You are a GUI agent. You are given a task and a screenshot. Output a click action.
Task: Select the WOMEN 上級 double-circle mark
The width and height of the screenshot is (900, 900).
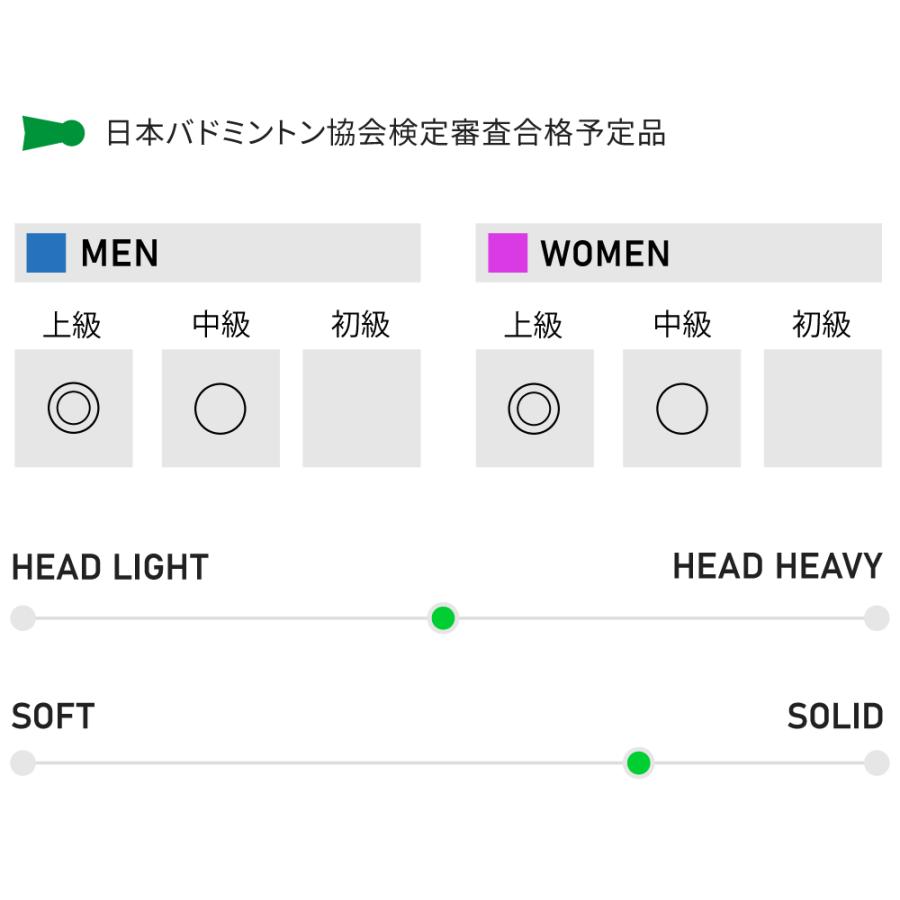[534, 408]
